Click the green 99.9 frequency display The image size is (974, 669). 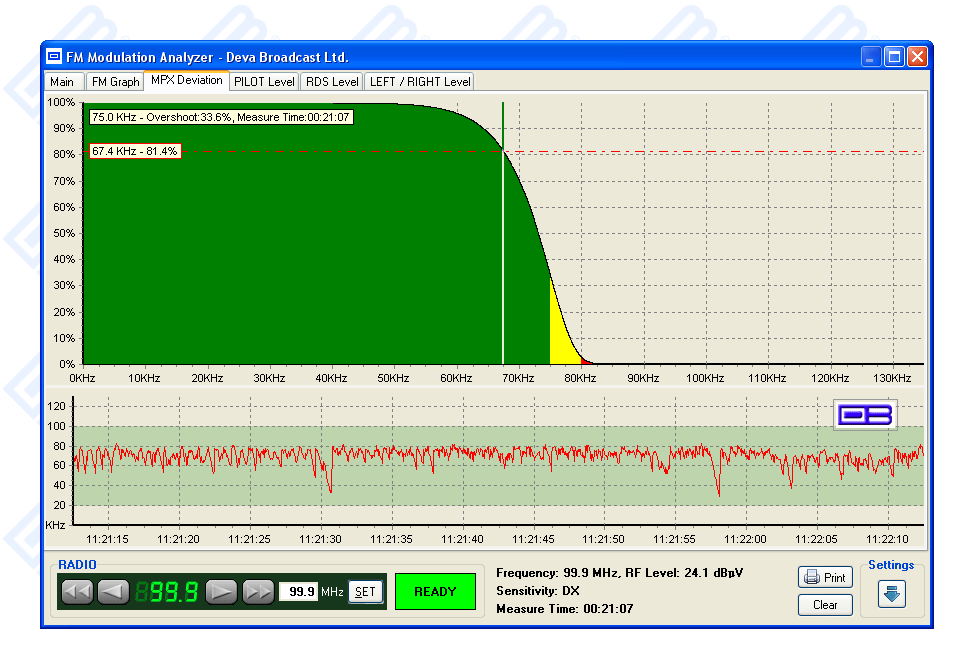167,592
